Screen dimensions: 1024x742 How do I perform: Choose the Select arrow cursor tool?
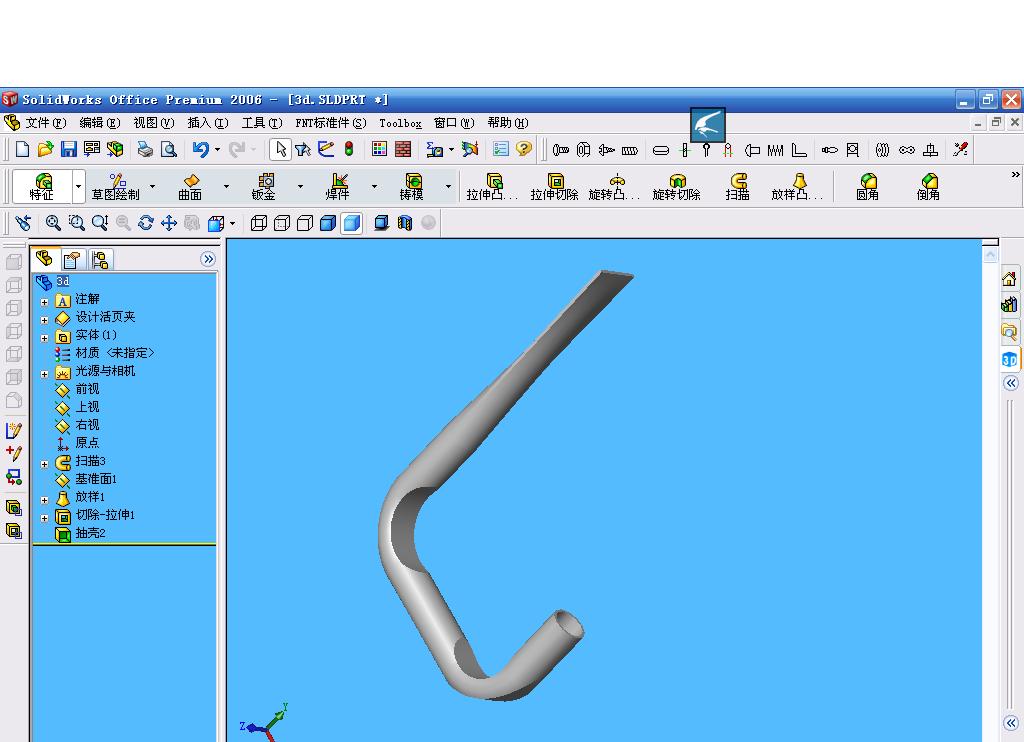tap(281, 150)
